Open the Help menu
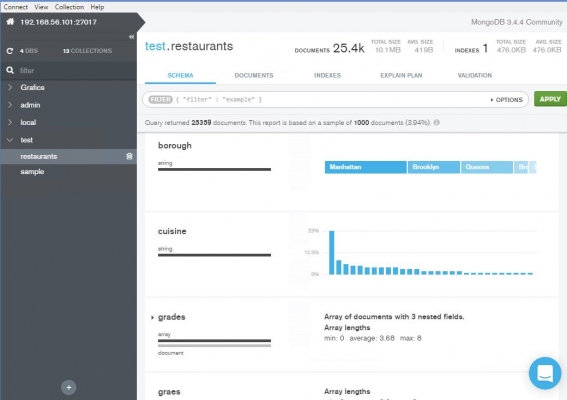This screenshot has width=567, height=400. click(97, 7)
